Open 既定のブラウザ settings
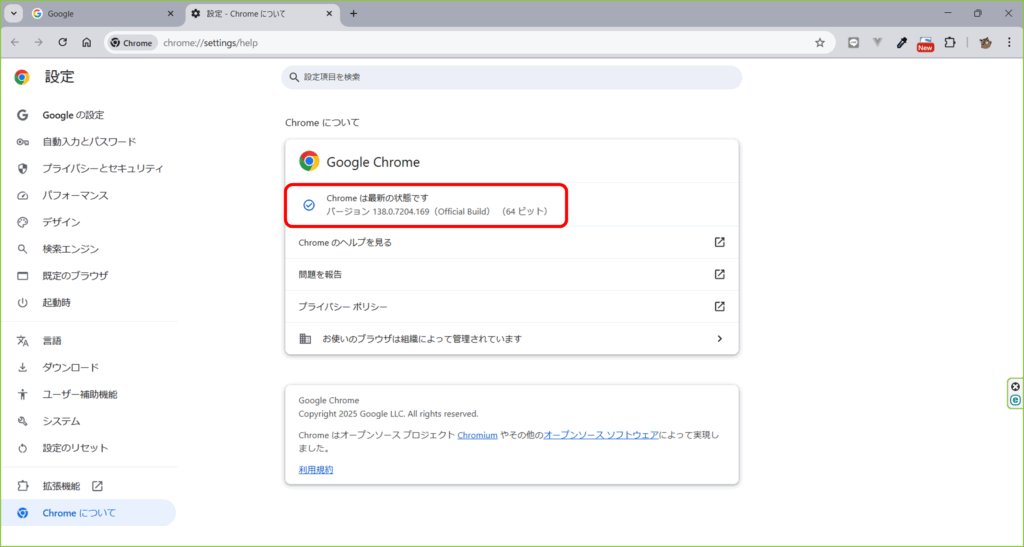Image resolution: width=1024 pixels, height=547 pixels. click(x=89, y=275)
